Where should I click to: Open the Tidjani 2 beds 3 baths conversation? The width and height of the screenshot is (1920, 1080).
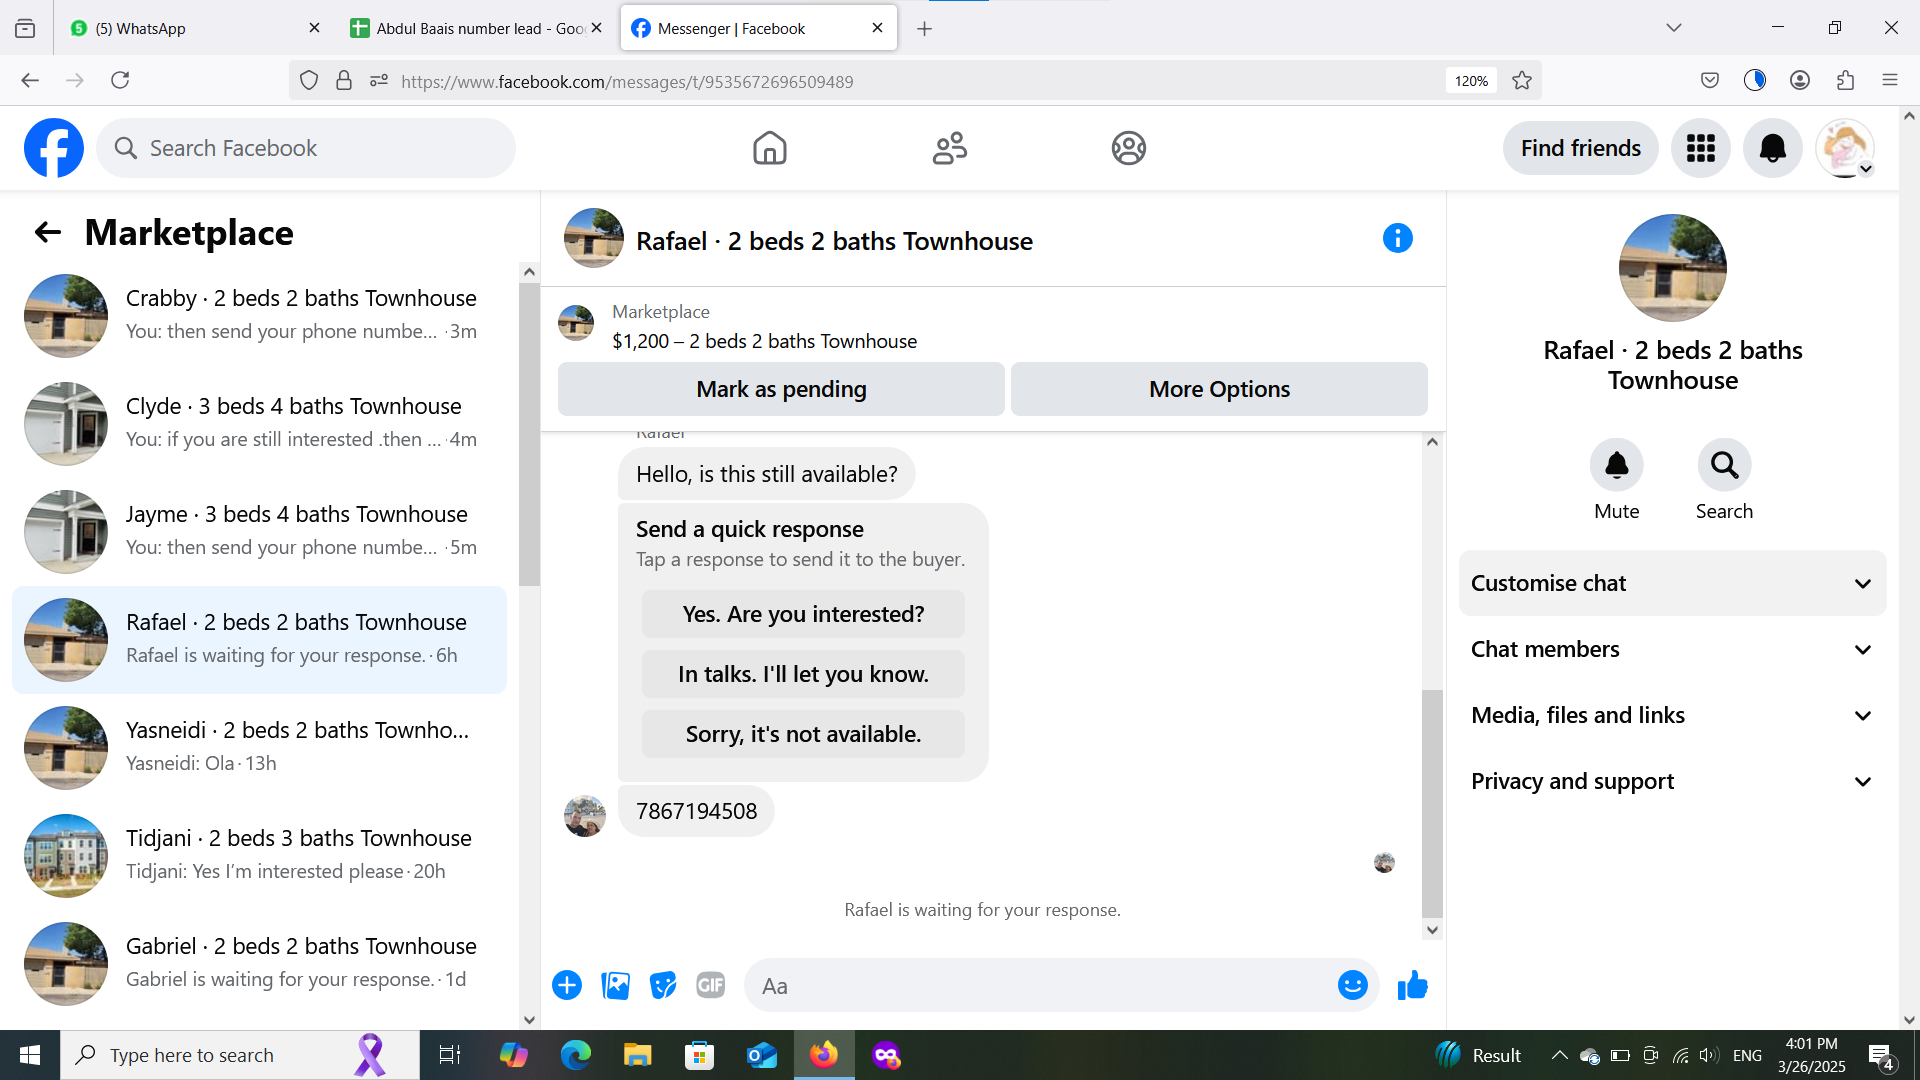click(x=260, y=856)
